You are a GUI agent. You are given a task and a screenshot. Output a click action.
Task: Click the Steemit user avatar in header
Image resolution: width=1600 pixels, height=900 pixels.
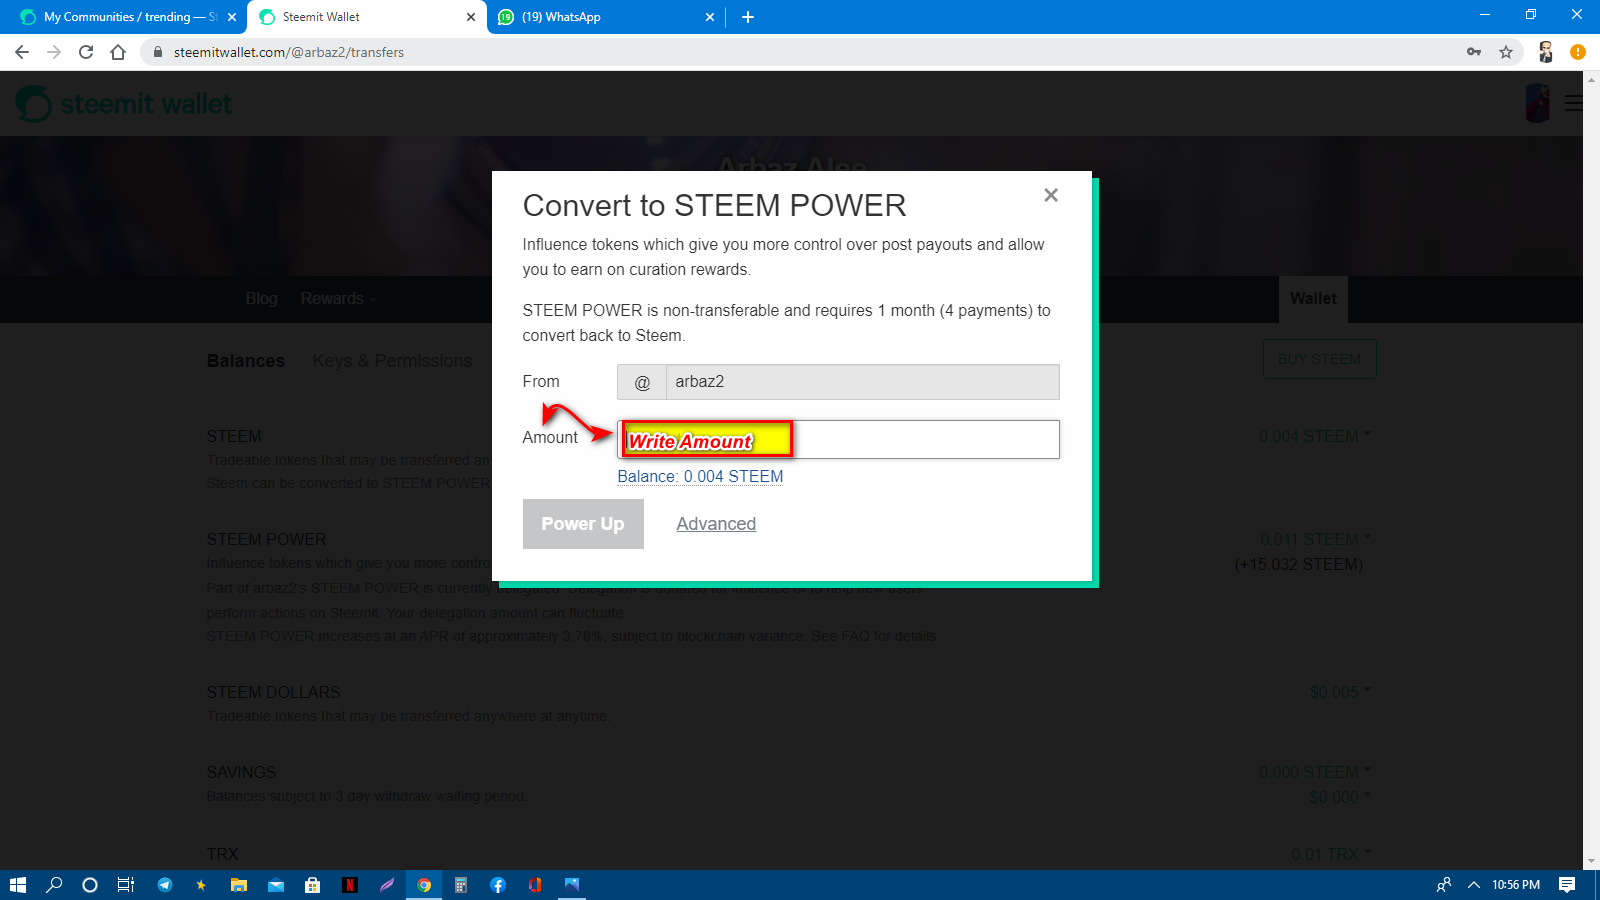pyautogui.click(x=1538, y=103)
